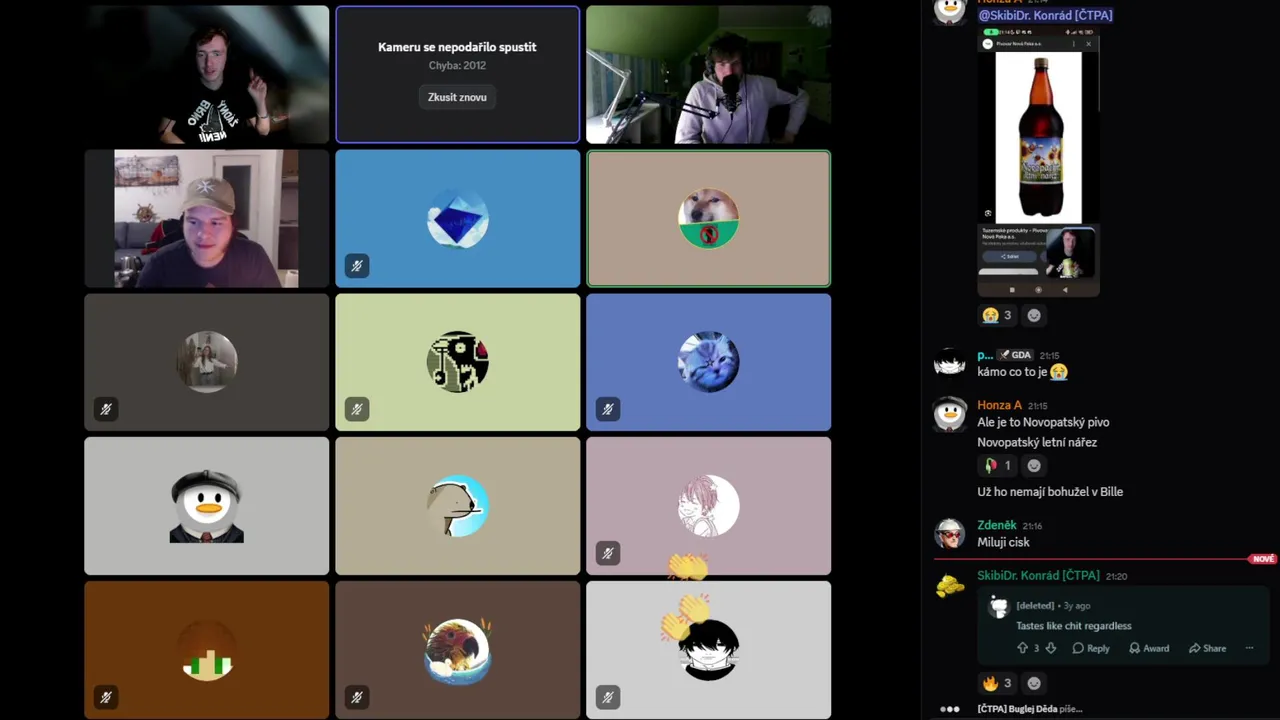Open the gold coins avatar of SkibiDr. Konrád
The image size is (1280, 720).
point(949,584)
